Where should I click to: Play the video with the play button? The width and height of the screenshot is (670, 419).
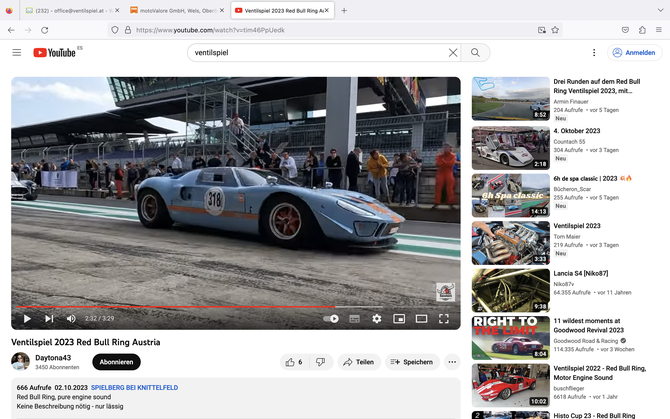[x=27, y=319]
